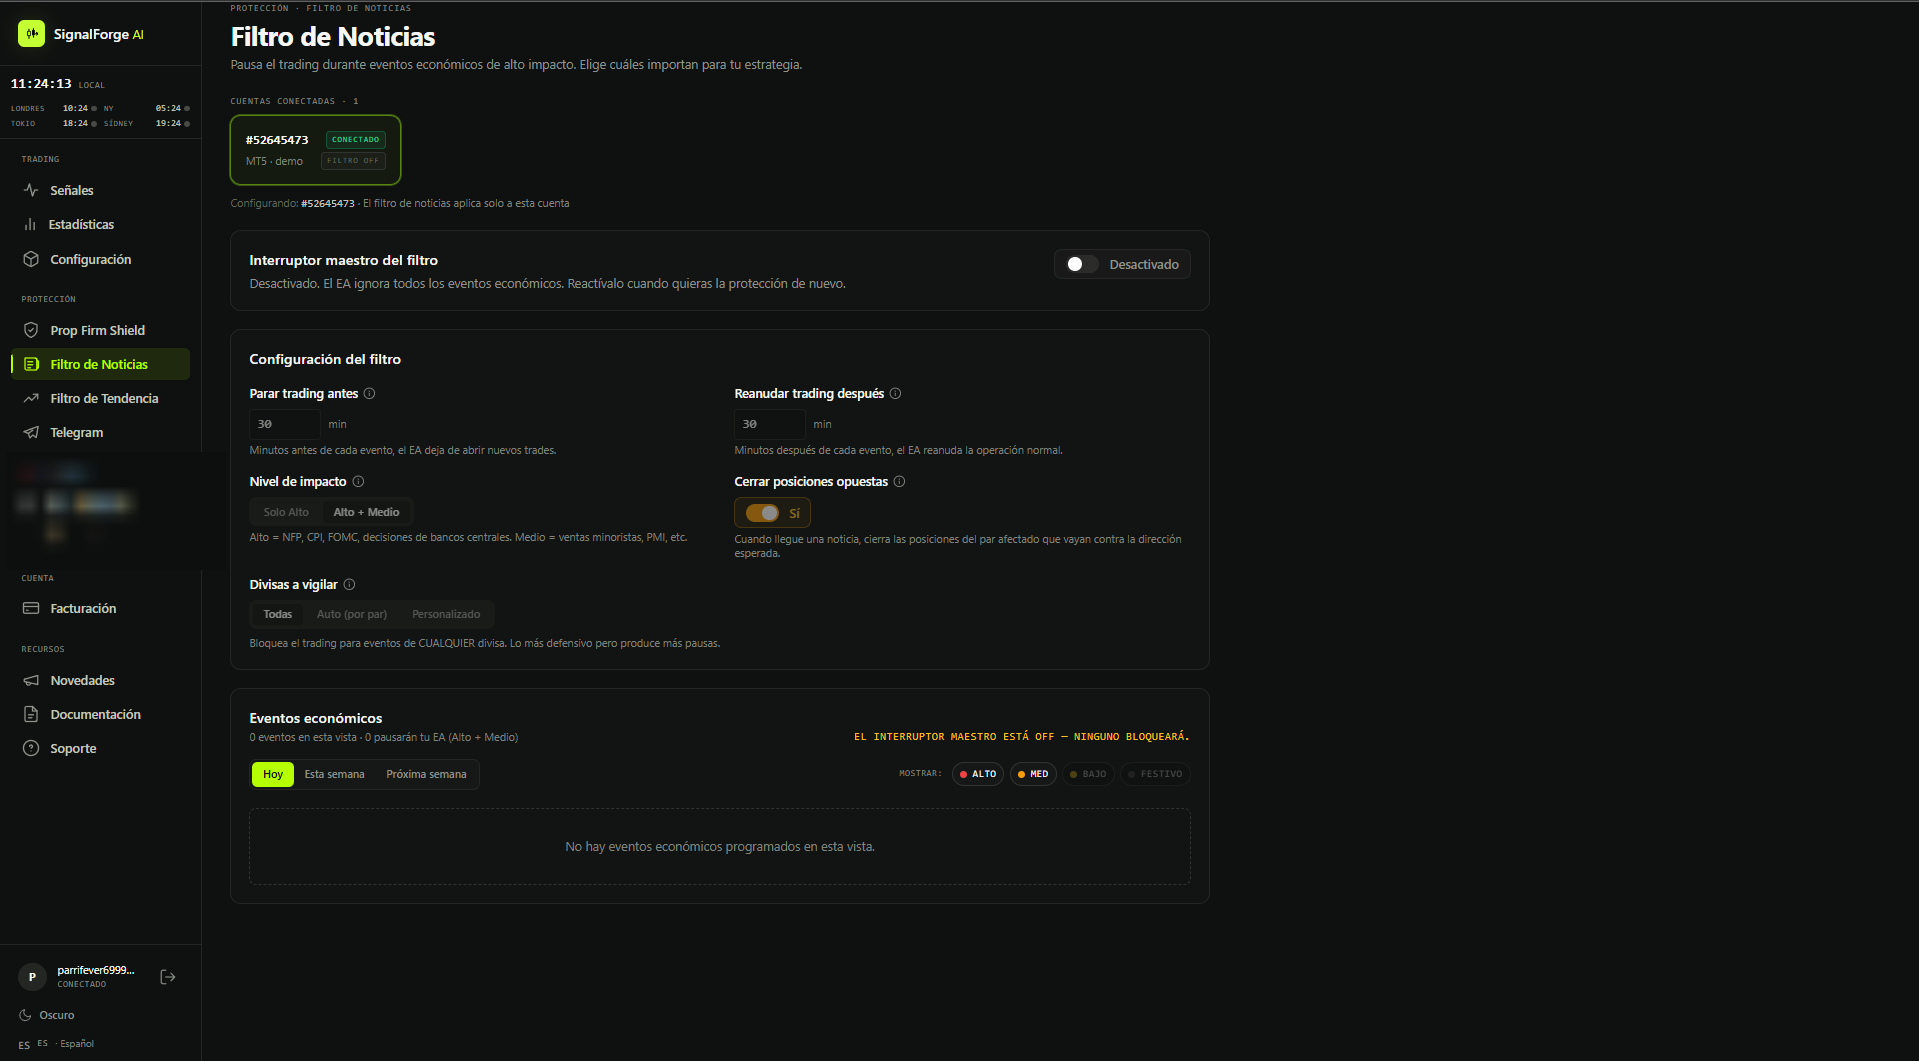Viewport: 1919px width, 1061px height.
Task: Open Configuración via its cube icon
Action: (x=31, y=259)
